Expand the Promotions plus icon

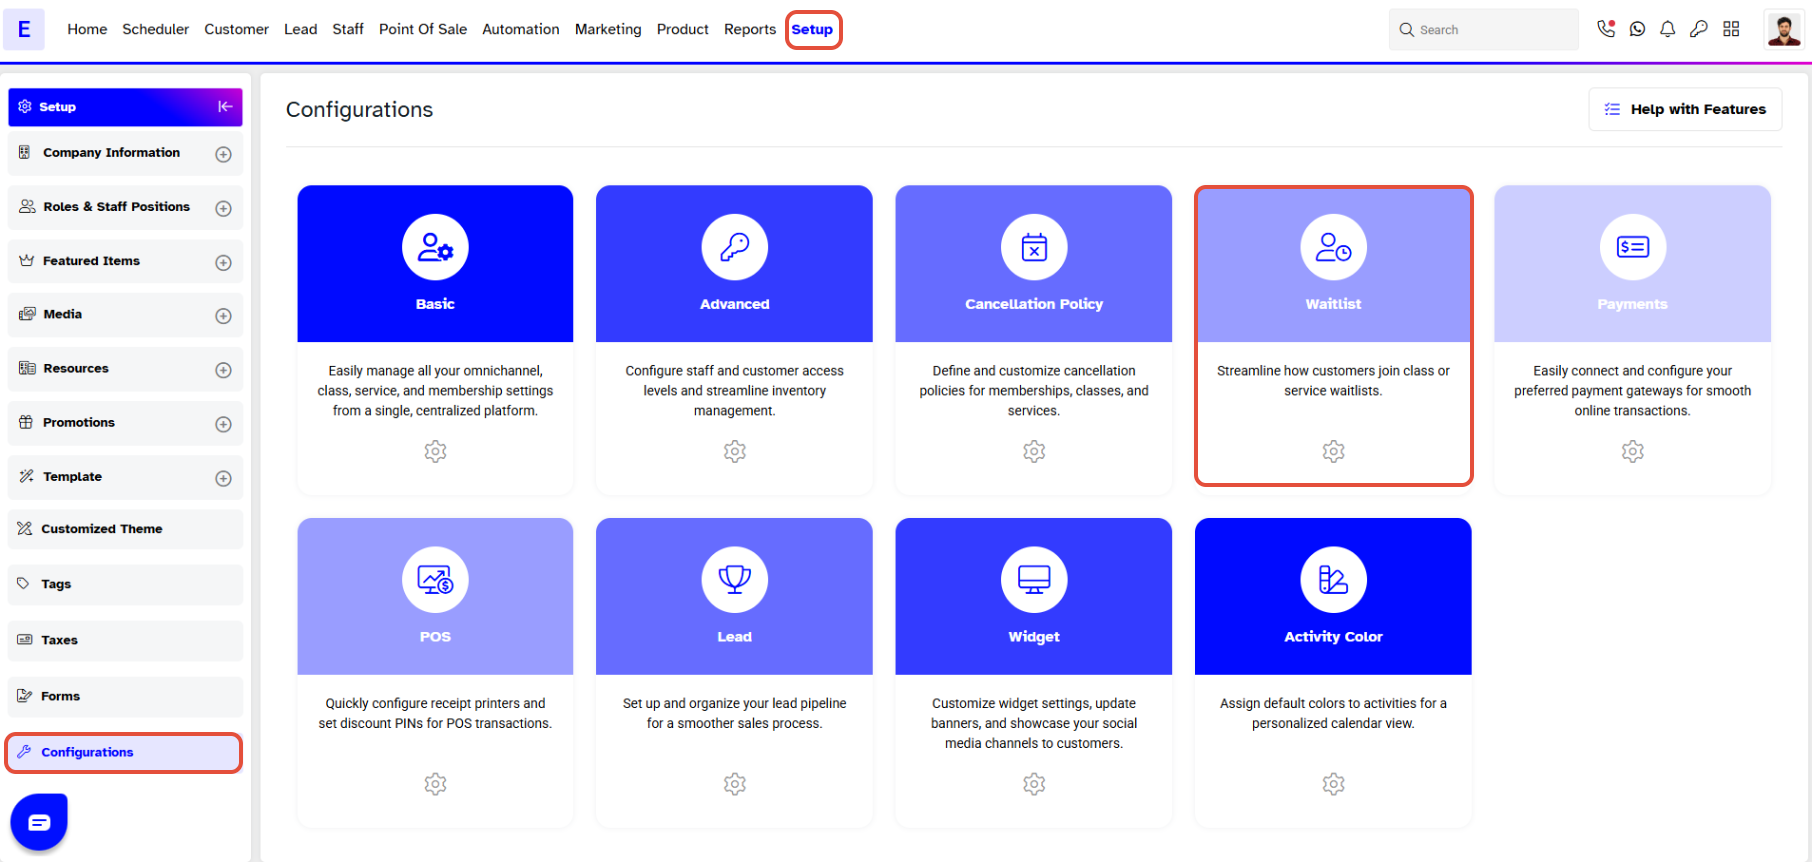tap(223, 424)
